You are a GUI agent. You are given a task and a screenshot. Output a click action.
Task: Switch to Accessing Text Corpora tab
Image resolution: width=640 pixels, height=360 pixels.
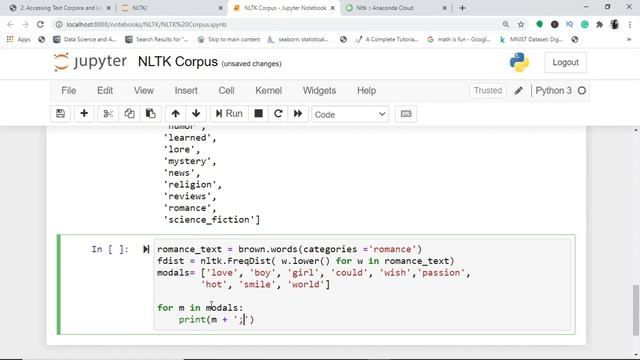click(60, 8)
